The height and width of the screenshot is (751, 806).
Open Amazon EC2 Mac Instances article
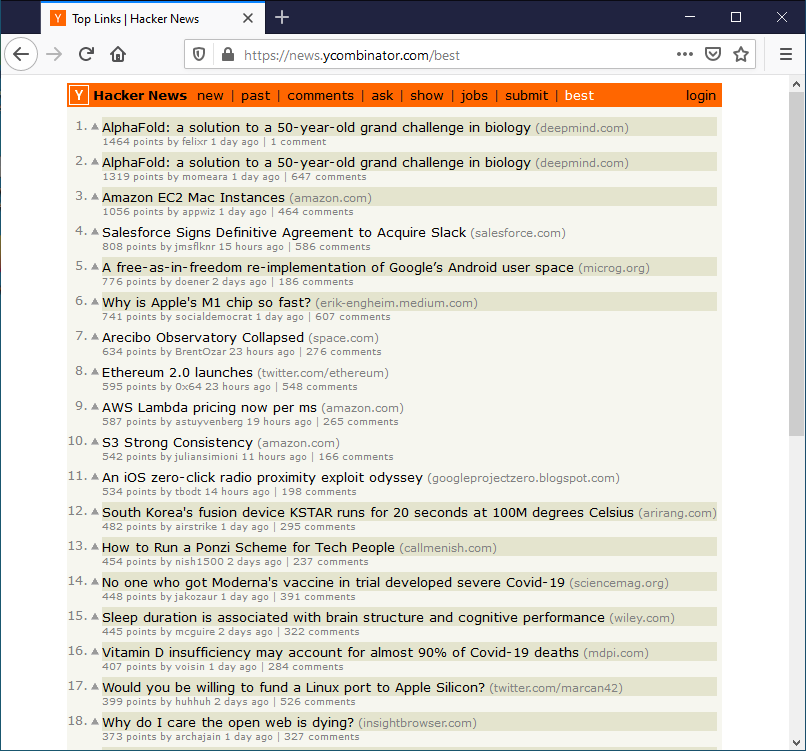pyautogui.click(x=193, y=197)
